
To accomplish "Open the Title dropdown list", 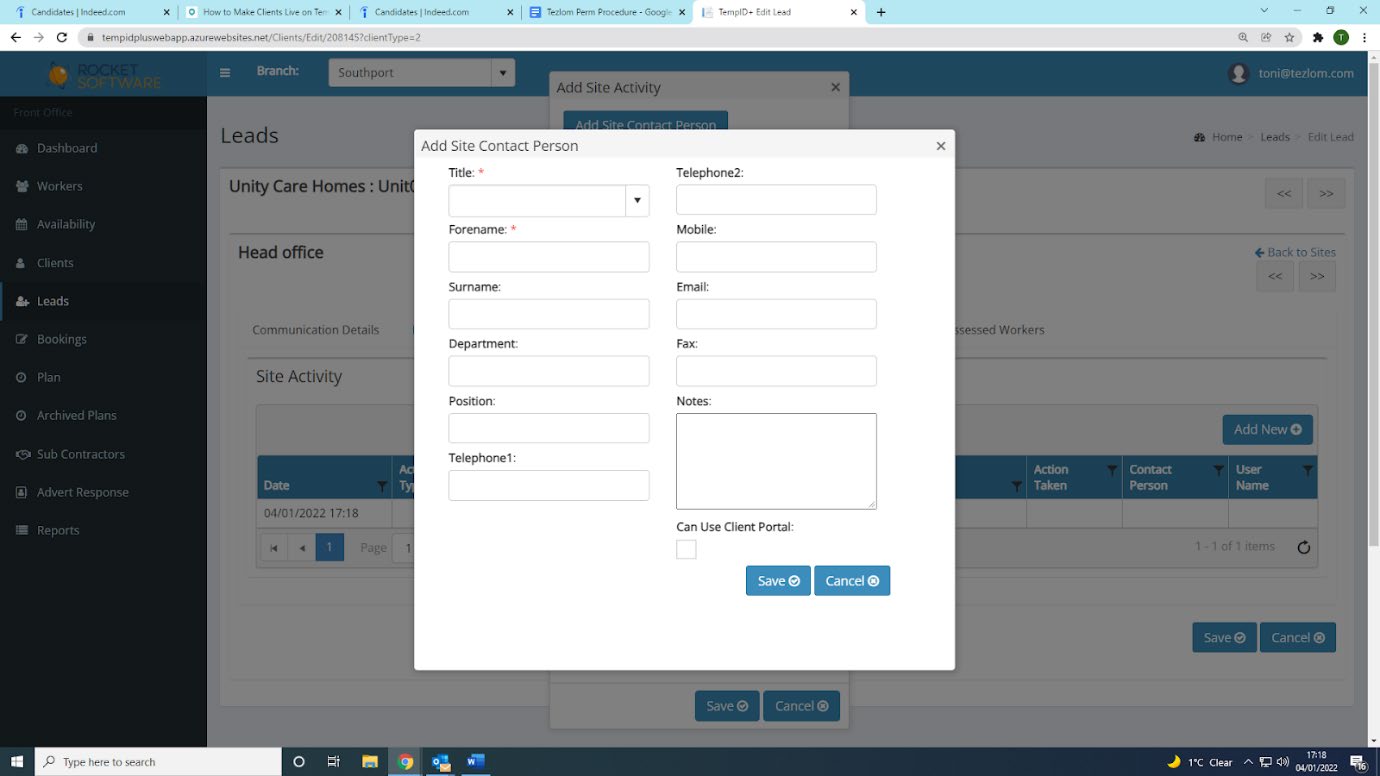I will (637, 201).
